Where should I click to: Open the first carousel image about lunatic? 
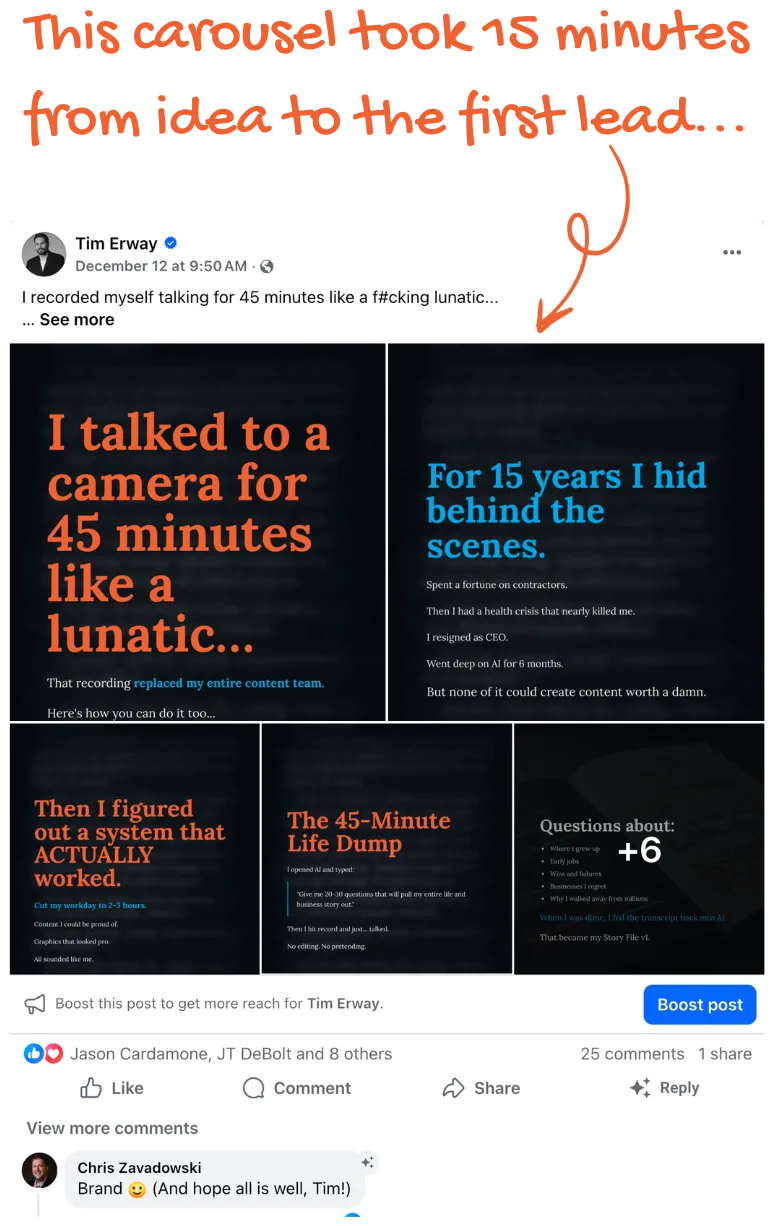point(198,532)
